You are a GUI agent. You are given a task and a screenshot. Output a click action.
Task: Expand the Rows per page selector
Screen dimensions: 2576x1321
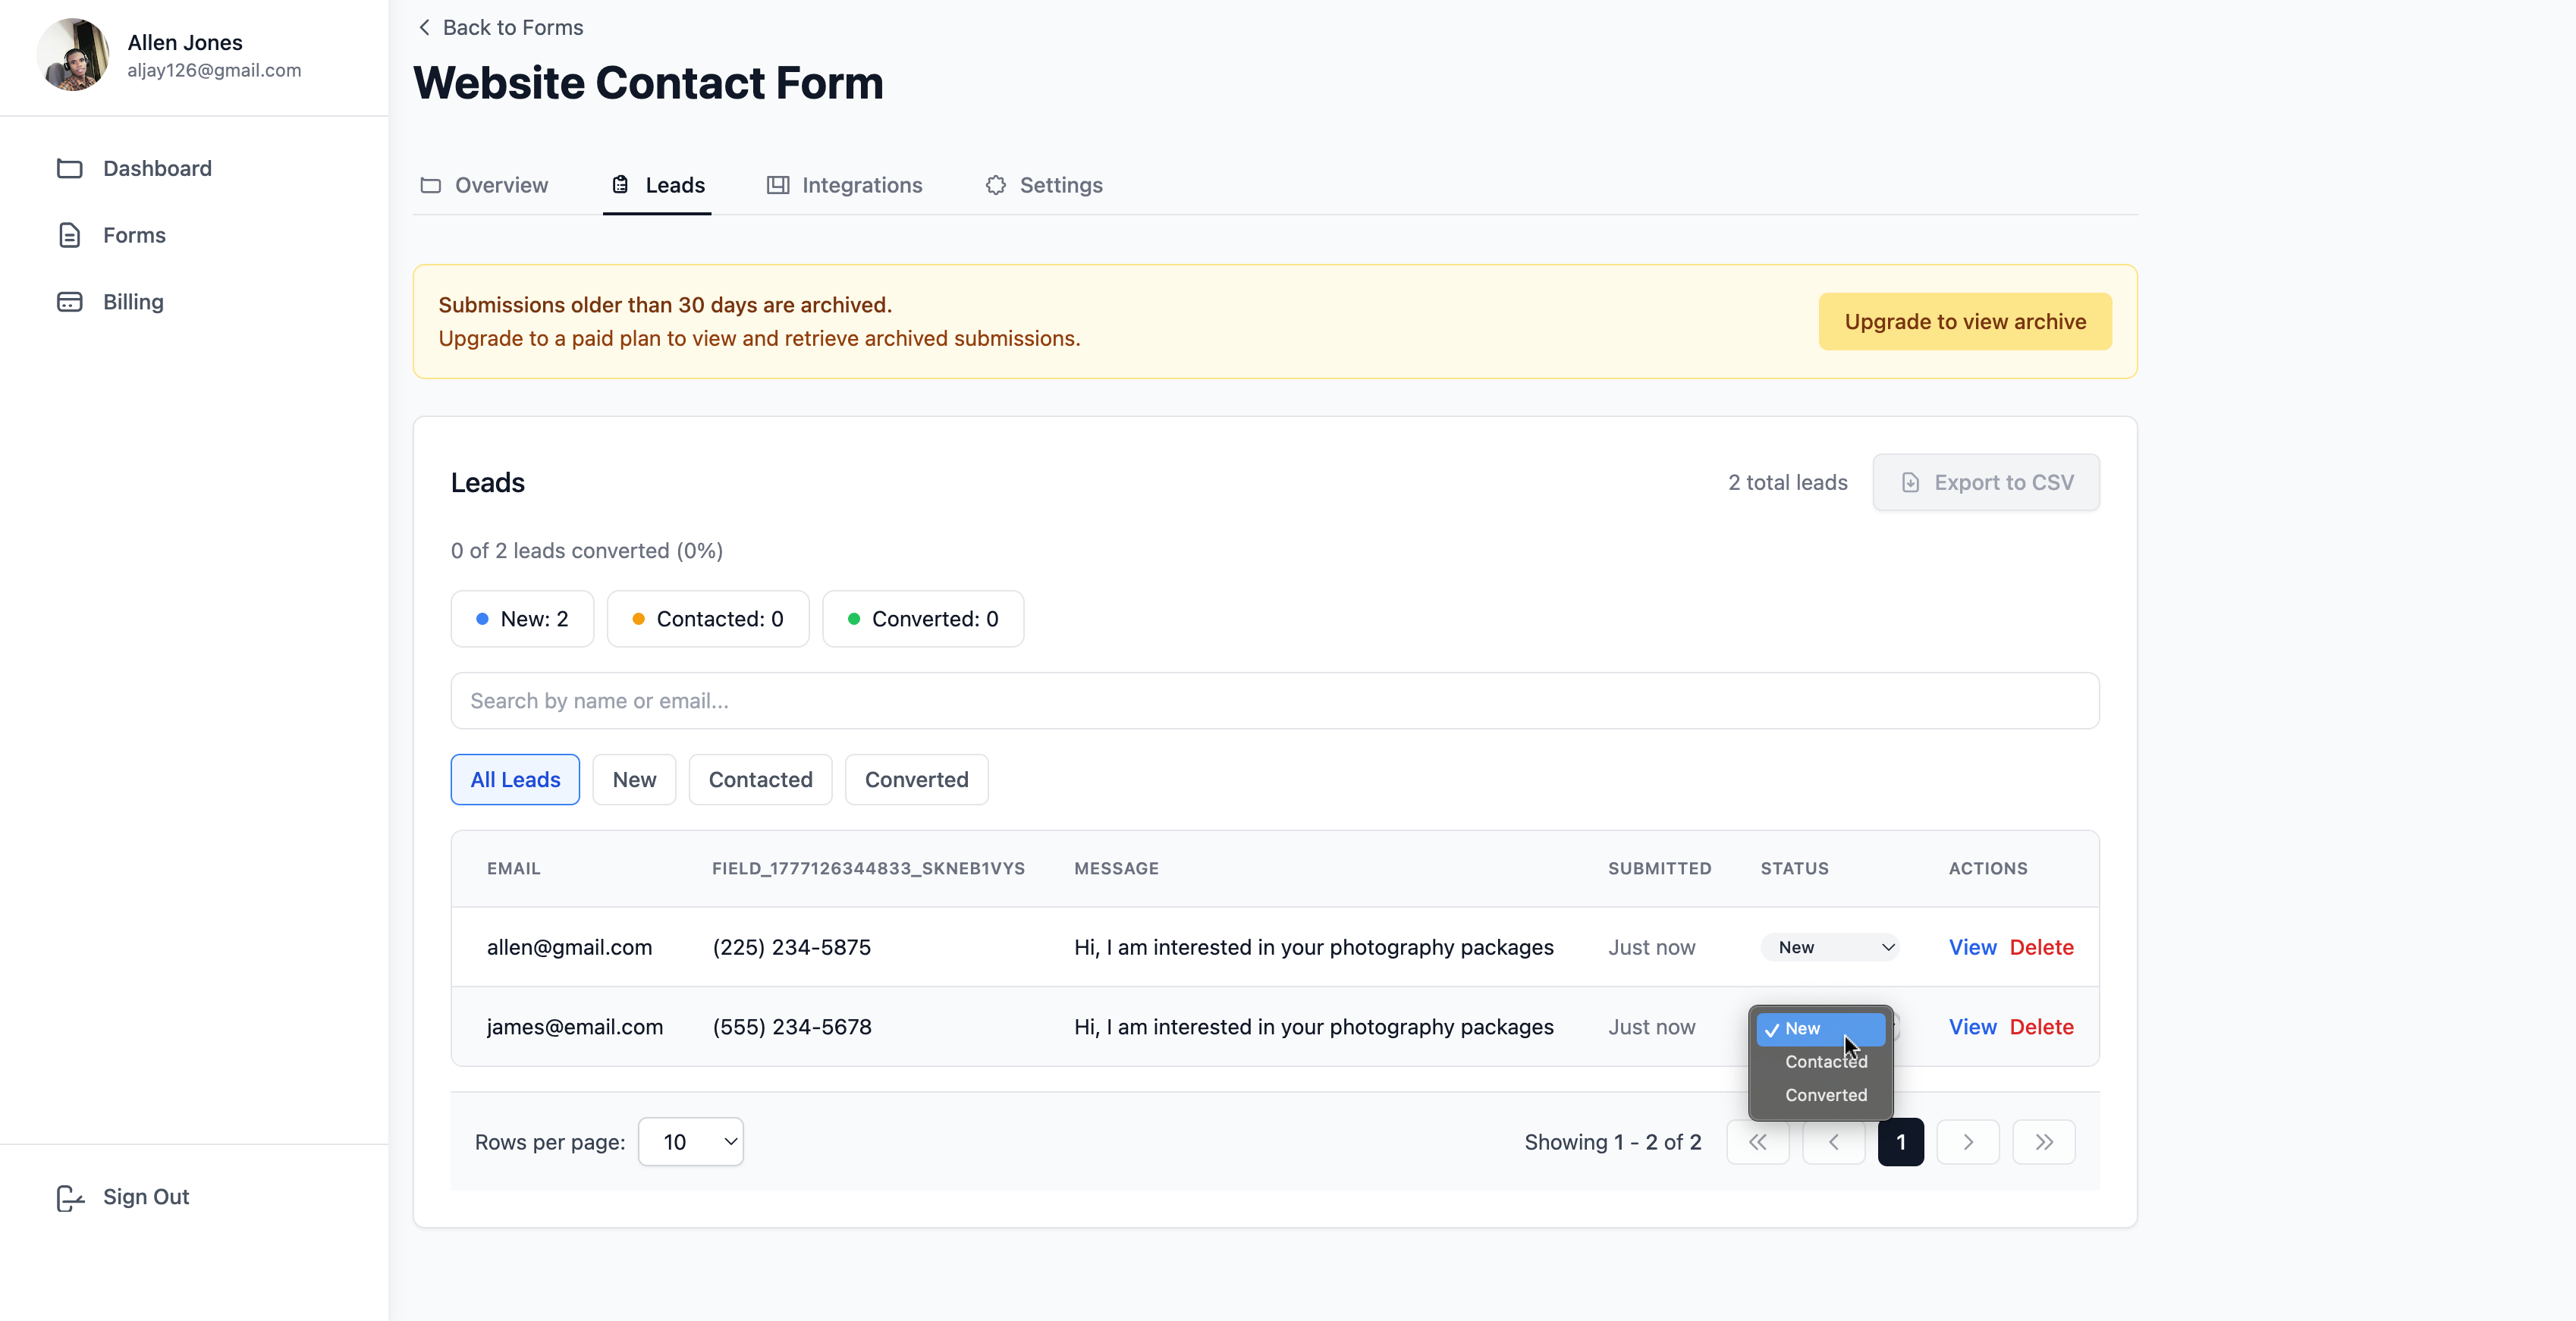point(691,1141)
